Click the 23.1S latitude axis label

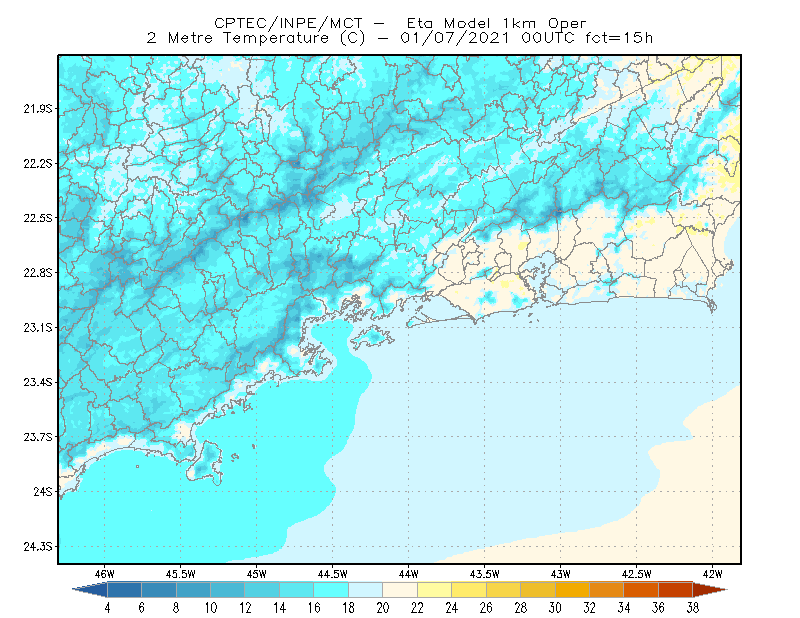(38, 327)
